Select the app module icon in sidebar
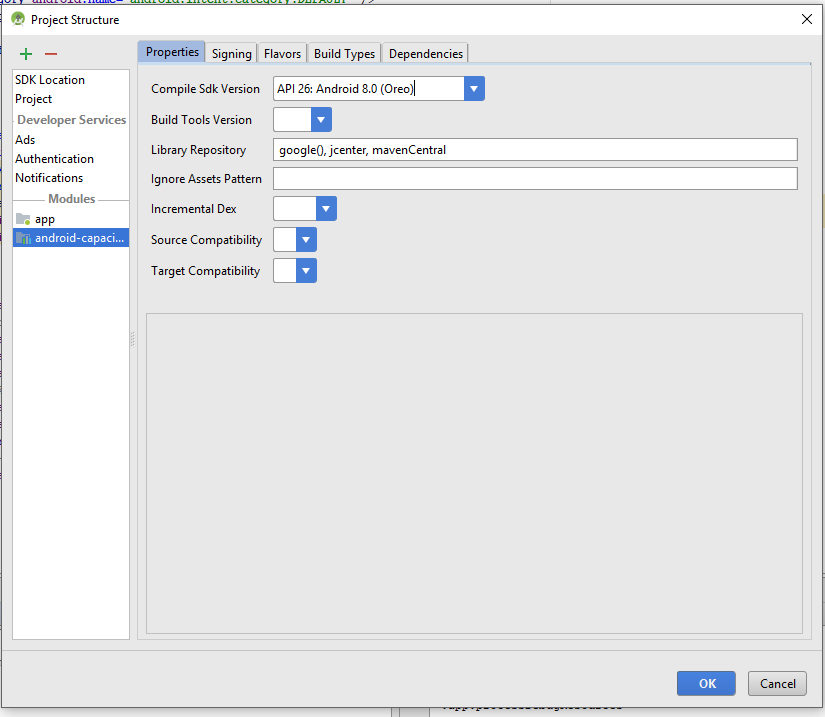 45,218
